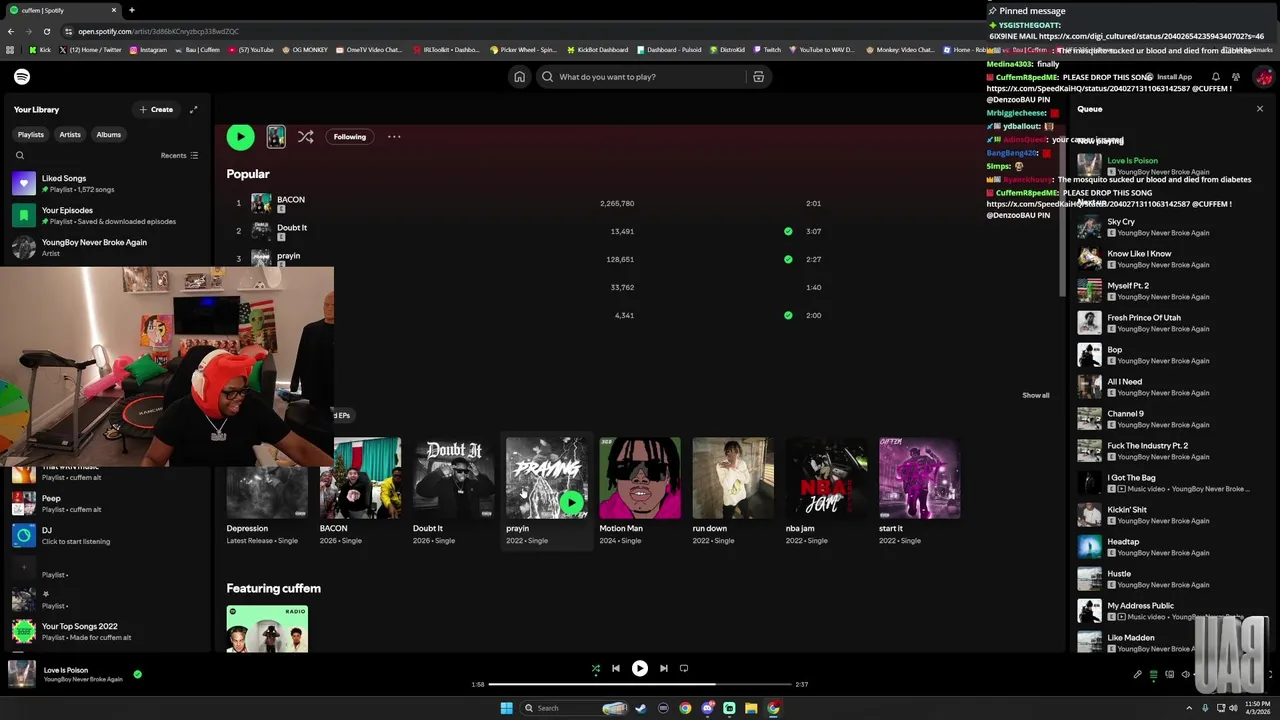Select Headtap in queue
Image resolution: width=1280 pixels, height=720 pixels.
point(1168,547)
